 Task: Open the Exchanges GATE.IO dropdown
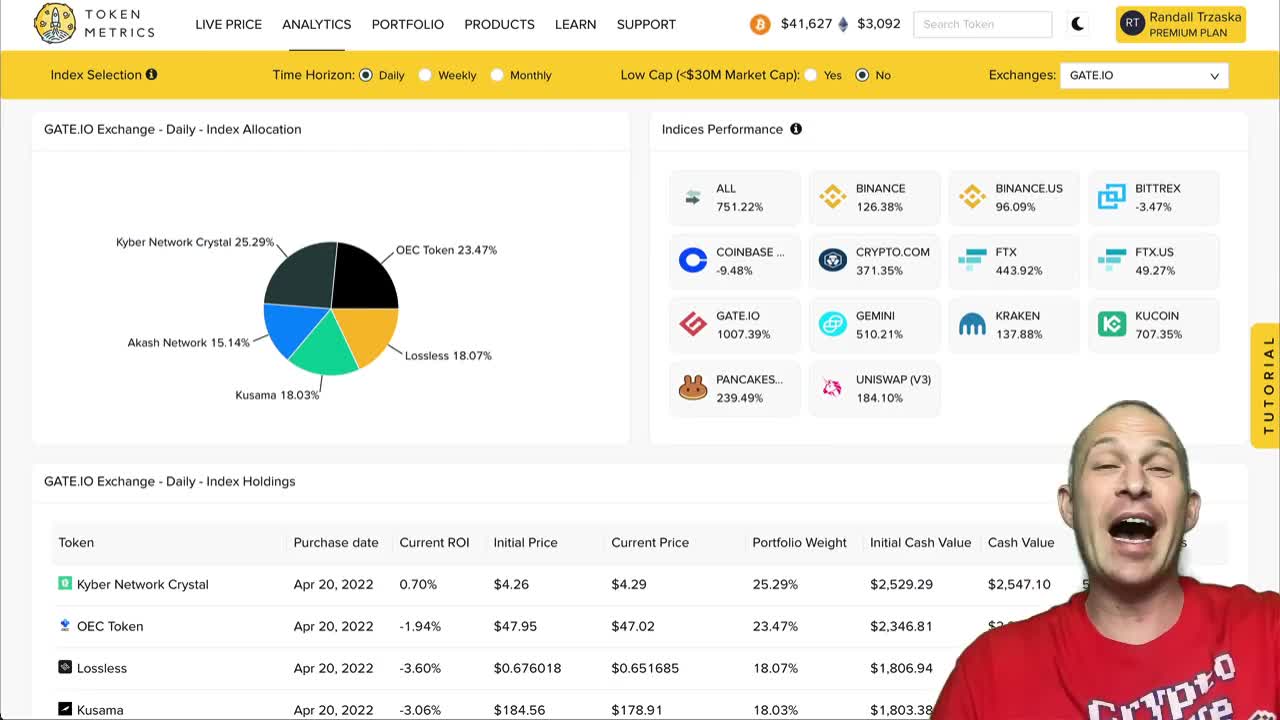click(x=1144, y=75)
